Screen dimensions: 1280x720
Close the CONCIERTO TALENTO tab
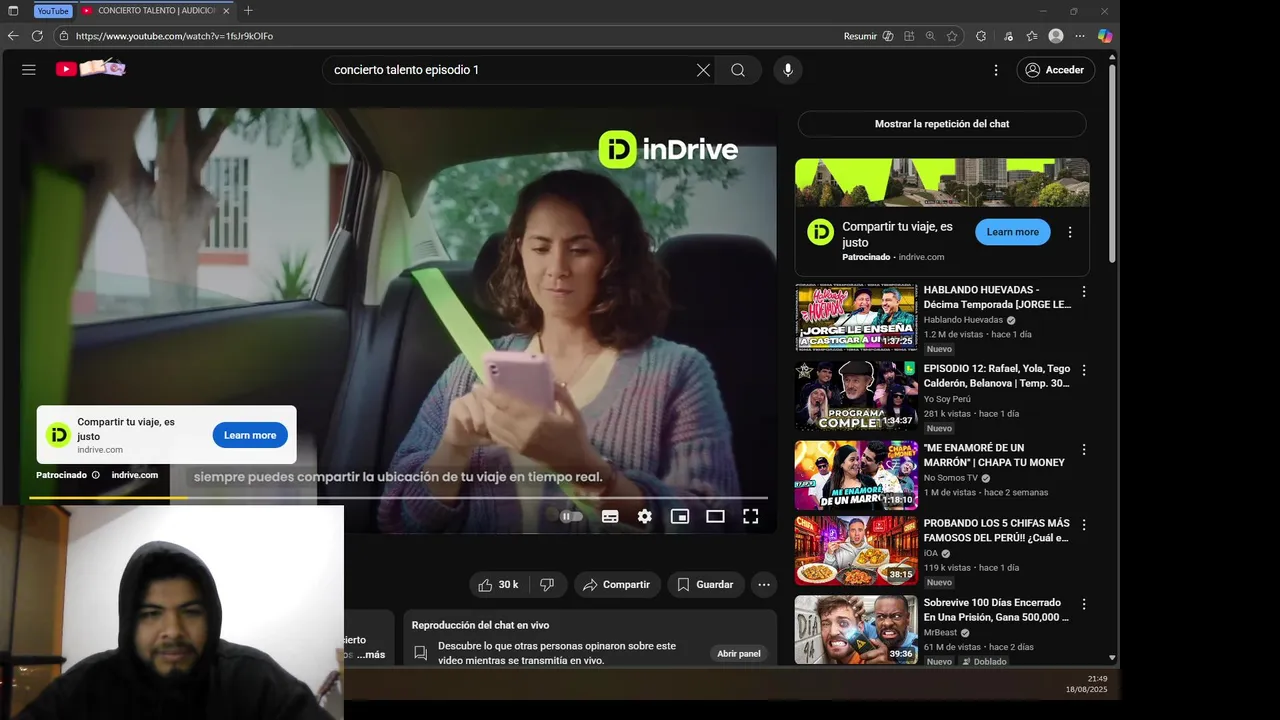(x=226, y=11)
